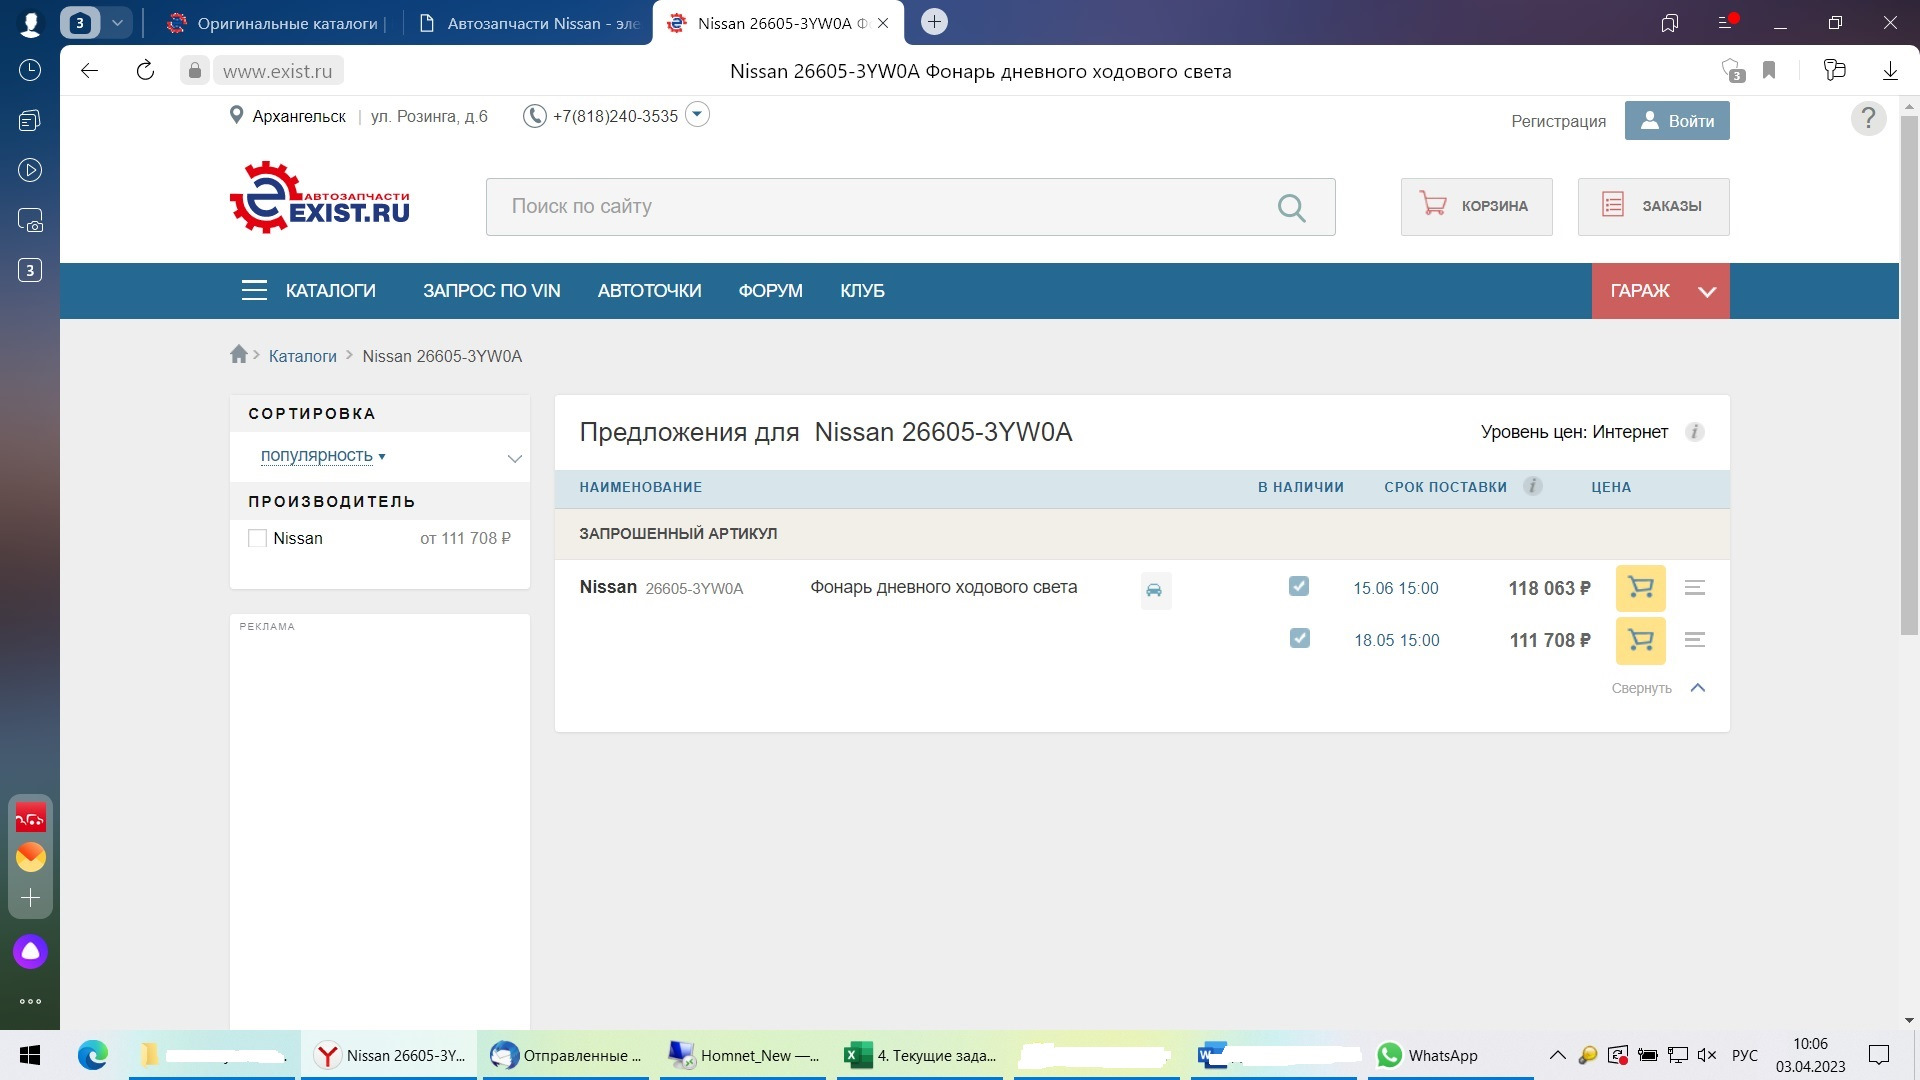Viewport: 1920px width, 1080px height.
Task: Click the add to cart yellow button second row
Action: point(1640,640)
